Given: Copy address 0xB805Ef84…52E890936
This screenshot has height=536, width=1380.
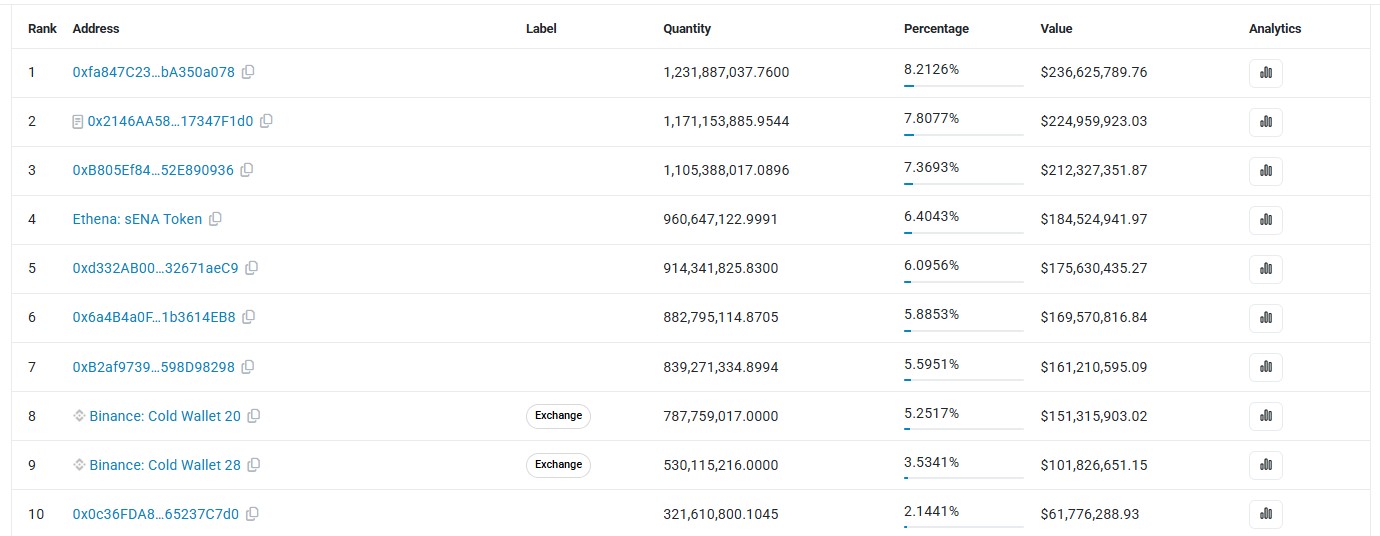Looking at the screenshot, I should click(x=247, y=170).
